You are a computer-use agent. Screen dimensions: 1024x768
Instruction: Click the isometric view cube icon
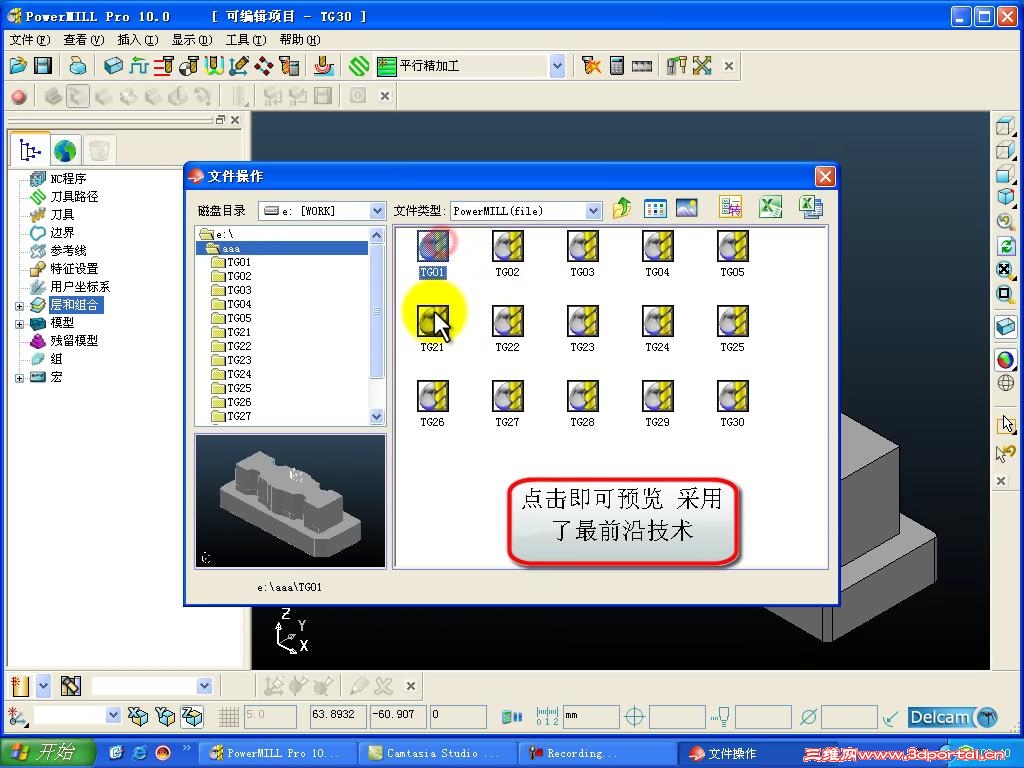1006,196
